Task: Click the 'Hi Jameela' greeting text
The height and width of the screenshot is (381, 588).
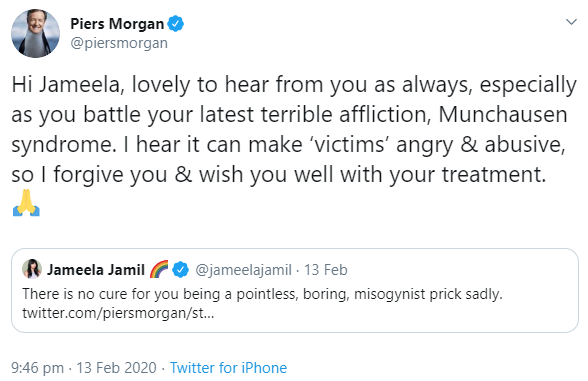Action: point(65,85)
